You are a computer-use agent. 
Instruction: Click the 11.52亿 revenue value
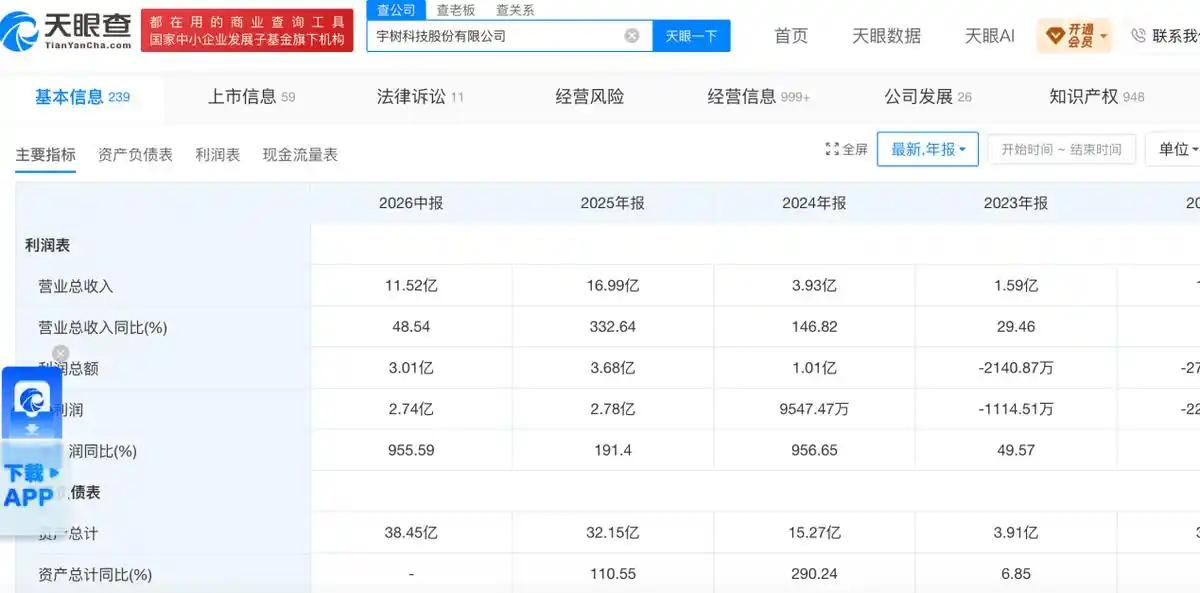pyautogui.click(x=411, y=286)
